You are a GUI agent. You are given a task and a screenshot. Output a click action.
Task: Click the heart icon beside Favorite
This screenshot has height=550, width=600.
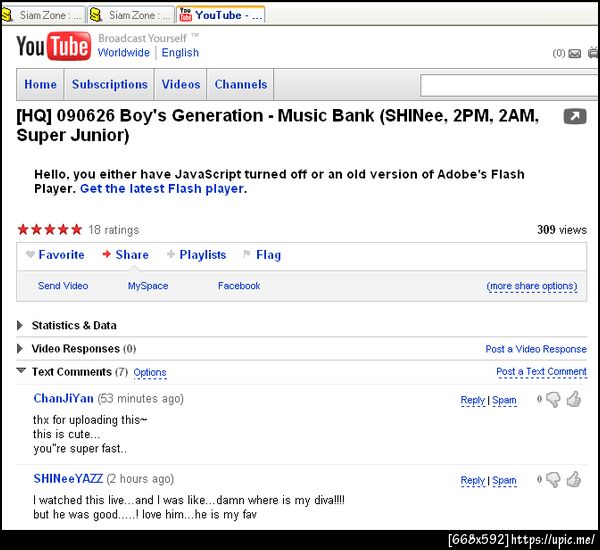click(x=30, y=254)
